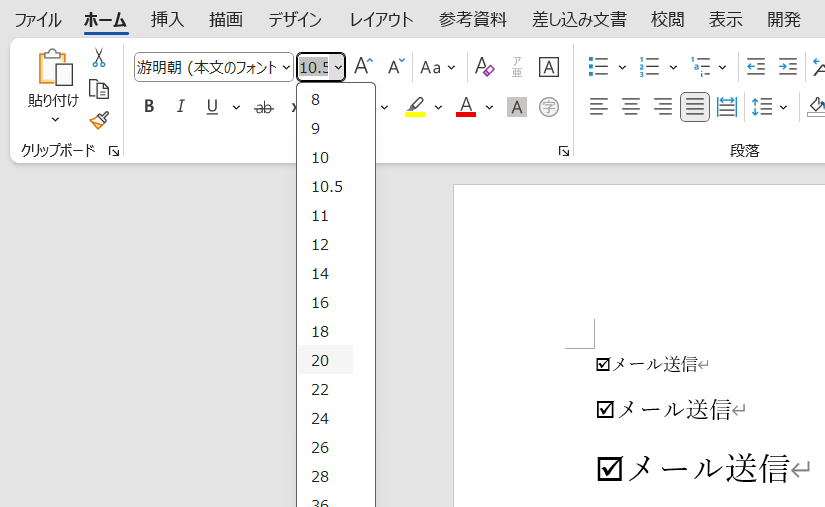Click the Cut scissors icon

tap(99, 57)
